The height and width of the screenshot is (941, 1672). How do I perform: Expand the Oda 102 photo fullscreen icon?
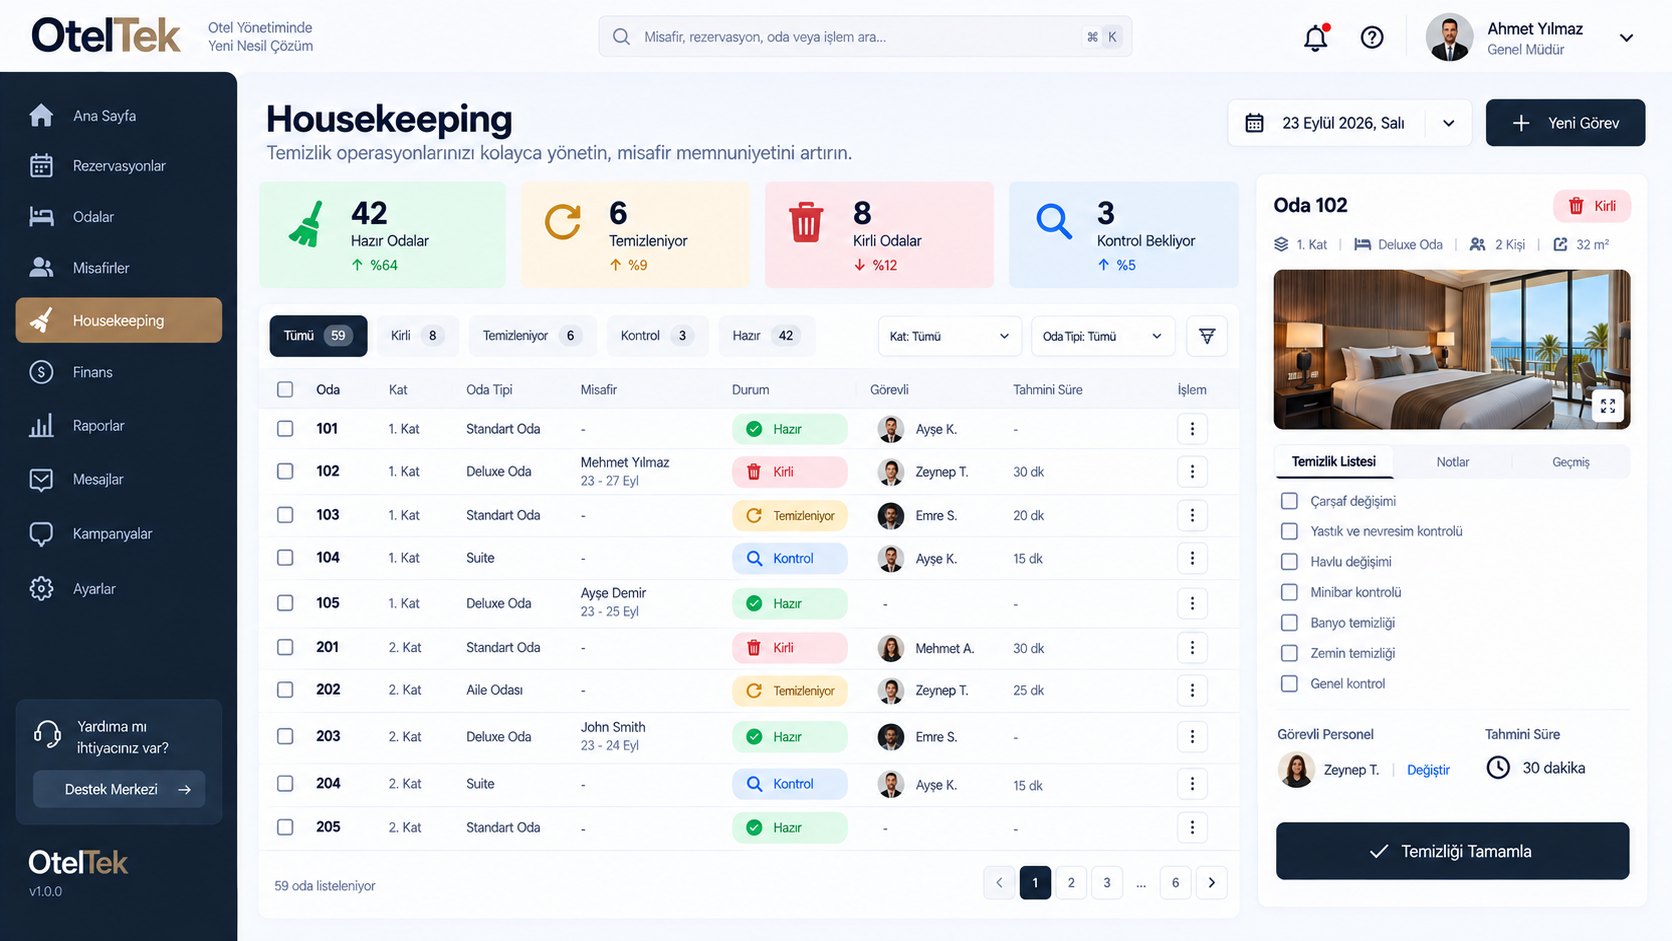click(1608, 406)
